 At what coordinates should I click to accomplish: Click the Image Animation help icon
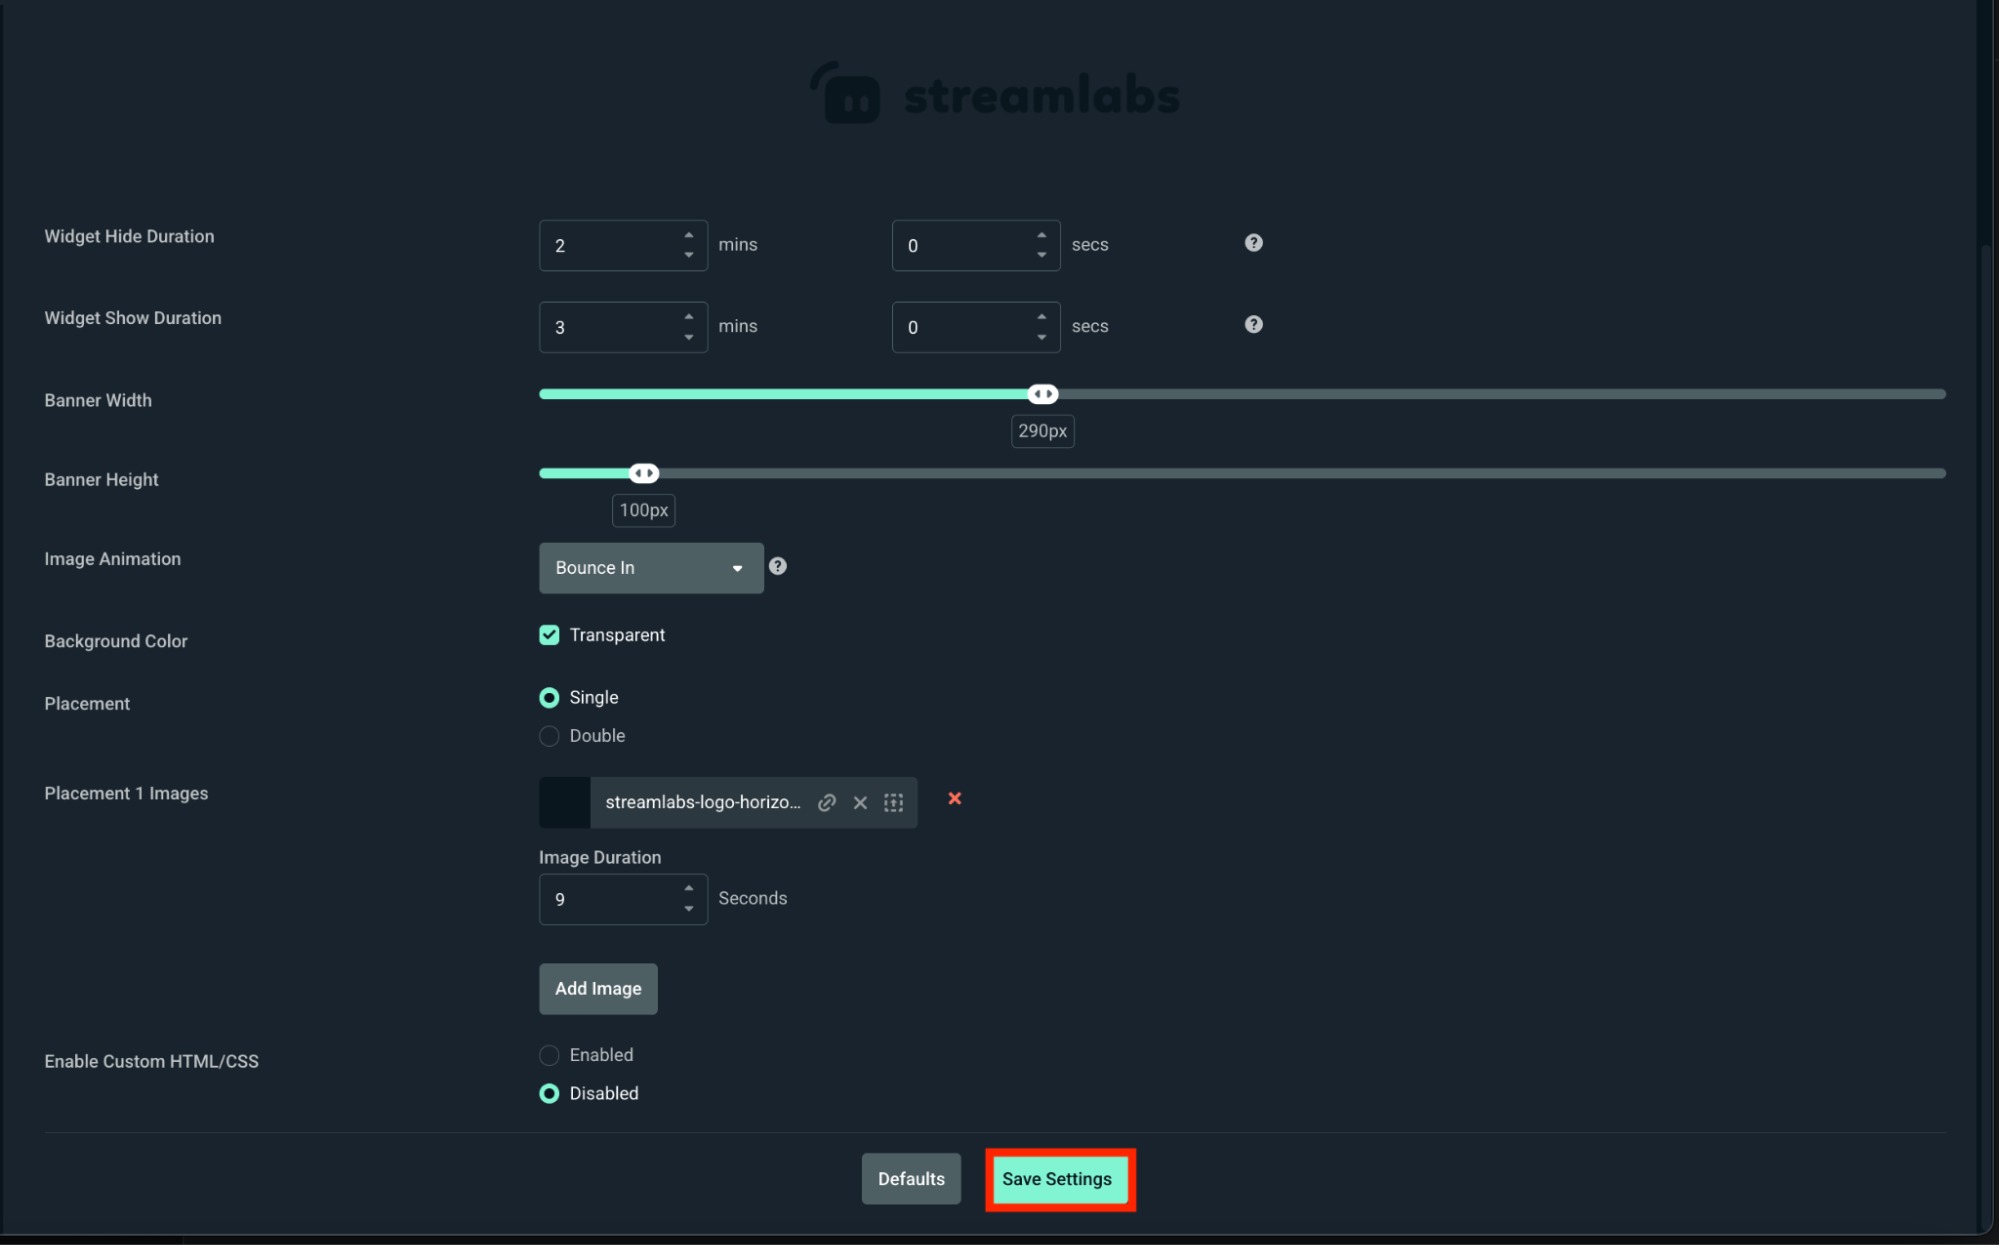coord(777,566)
